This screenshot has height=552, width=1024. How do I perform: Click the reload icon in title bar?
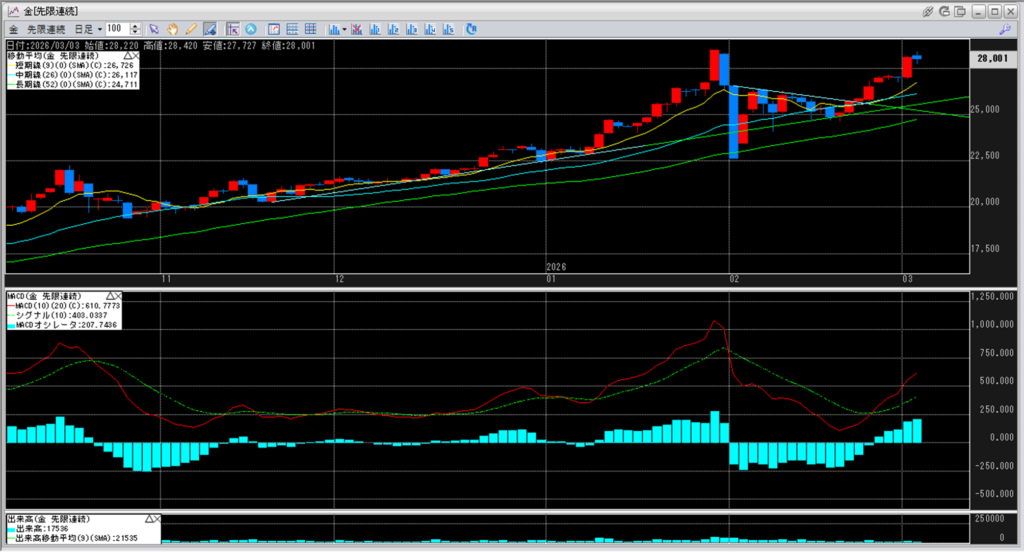[945, 10]
